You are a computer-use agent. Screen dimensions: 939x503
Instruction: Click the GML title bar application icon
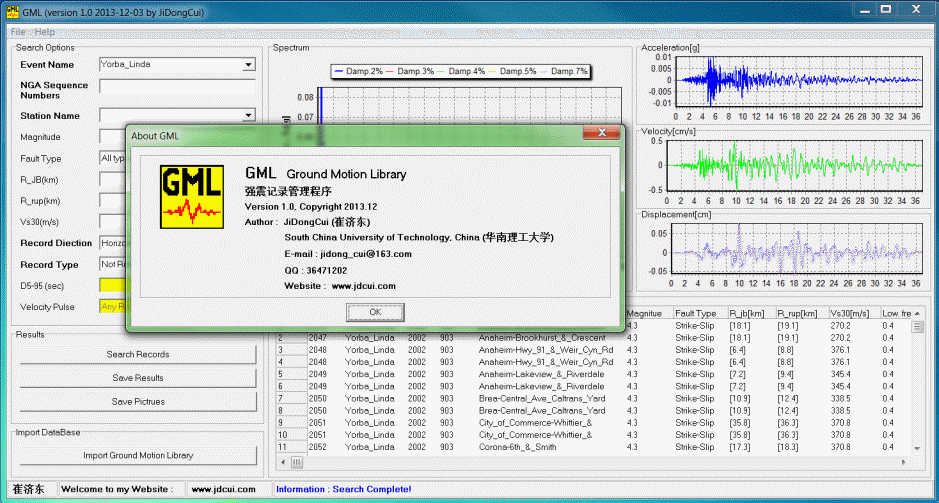(x=13, y=10)
